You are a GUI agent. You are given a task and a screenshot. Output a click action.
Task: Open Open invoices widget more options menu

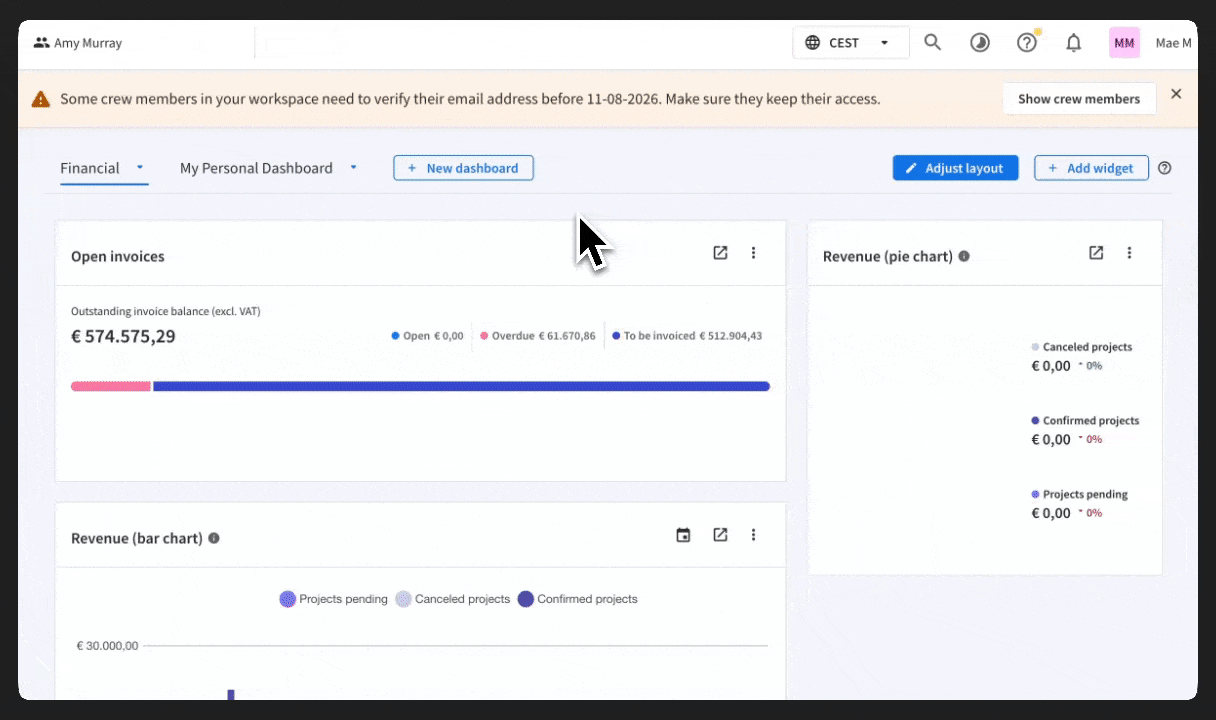pyautogui.click(x=754, y=253)
